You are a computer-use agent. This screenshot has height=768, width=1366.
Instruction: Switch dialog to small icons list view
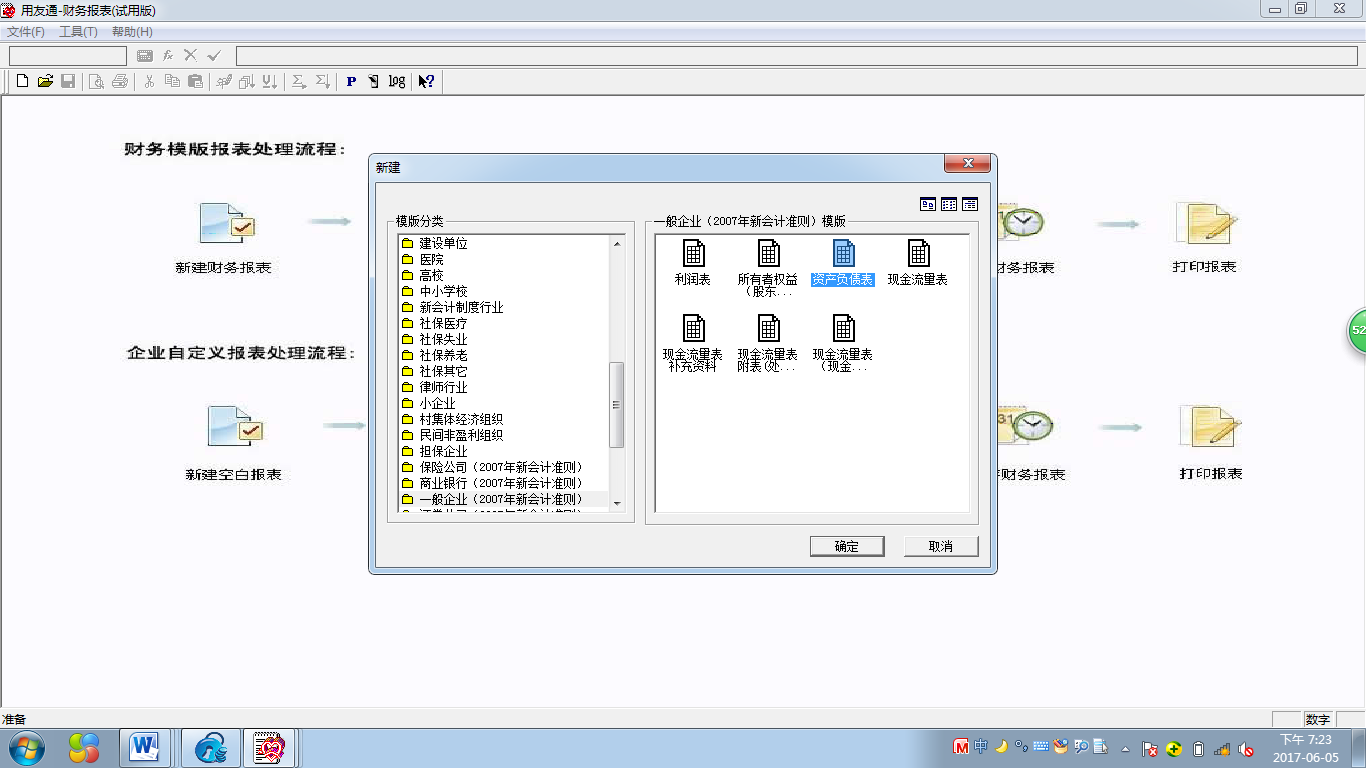pos(949,204)
